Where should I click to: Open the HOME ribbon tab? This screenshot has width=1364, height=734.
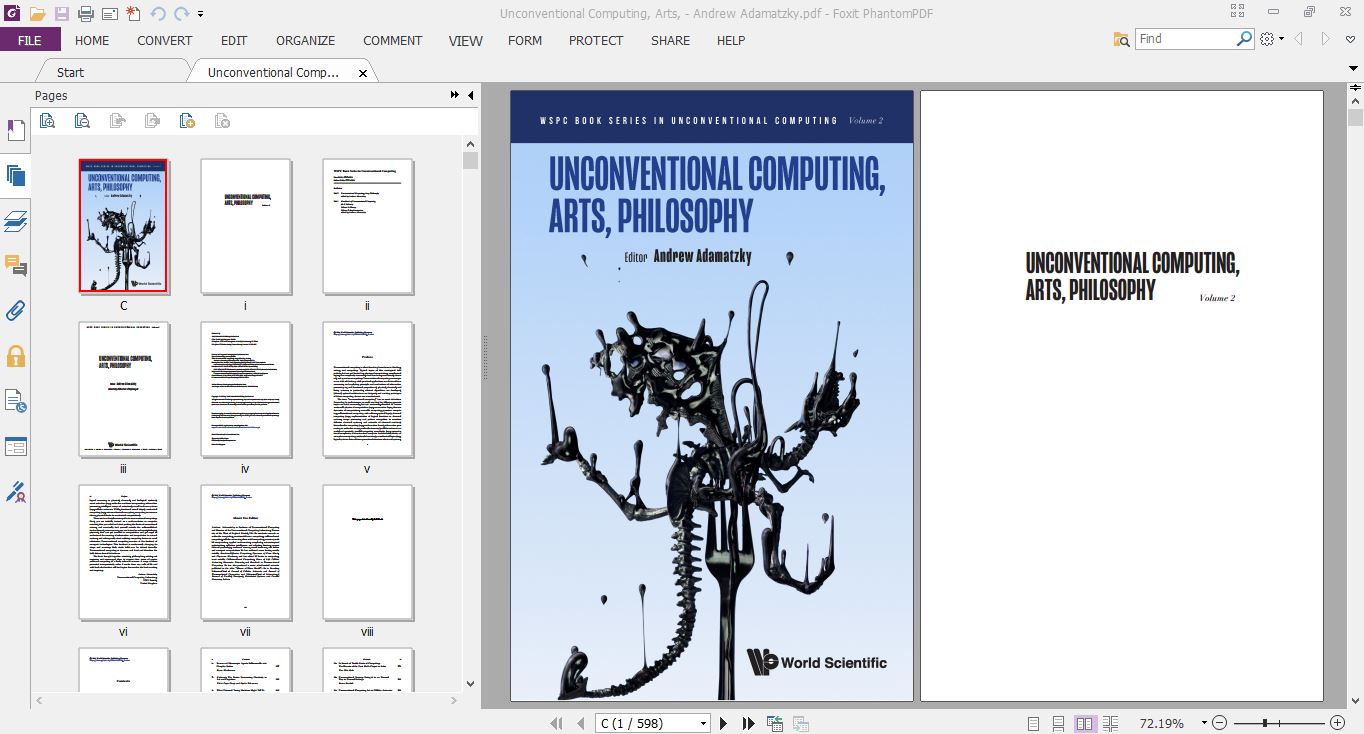[92, 40]
